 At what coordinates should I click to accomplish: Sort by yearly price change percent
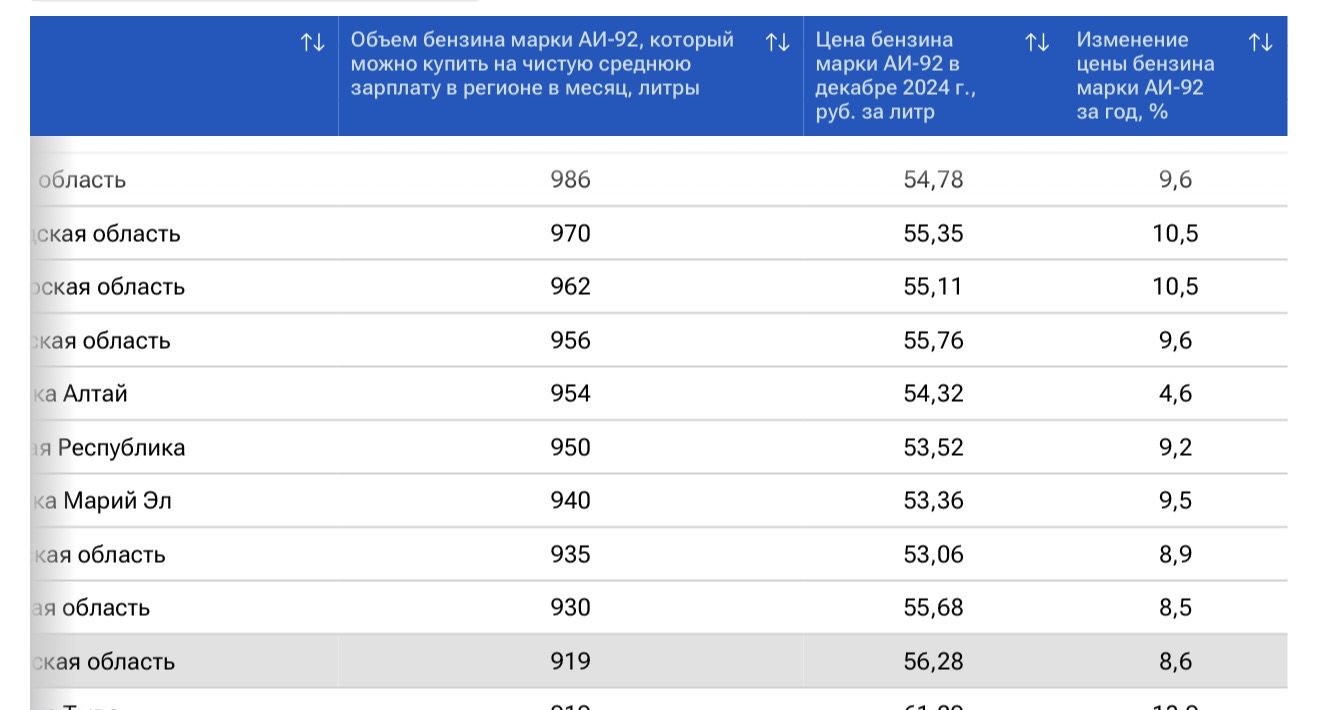coord(1260,42)
